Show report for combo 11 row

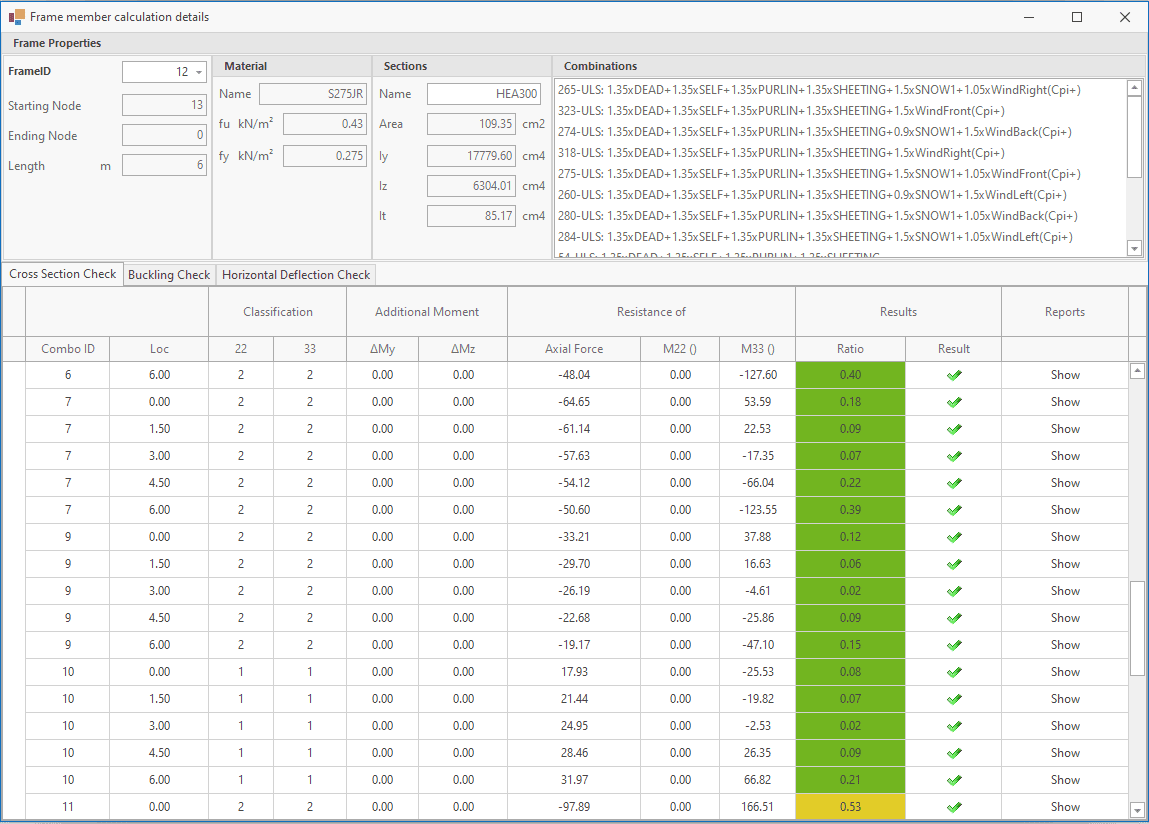(1065, 807)
